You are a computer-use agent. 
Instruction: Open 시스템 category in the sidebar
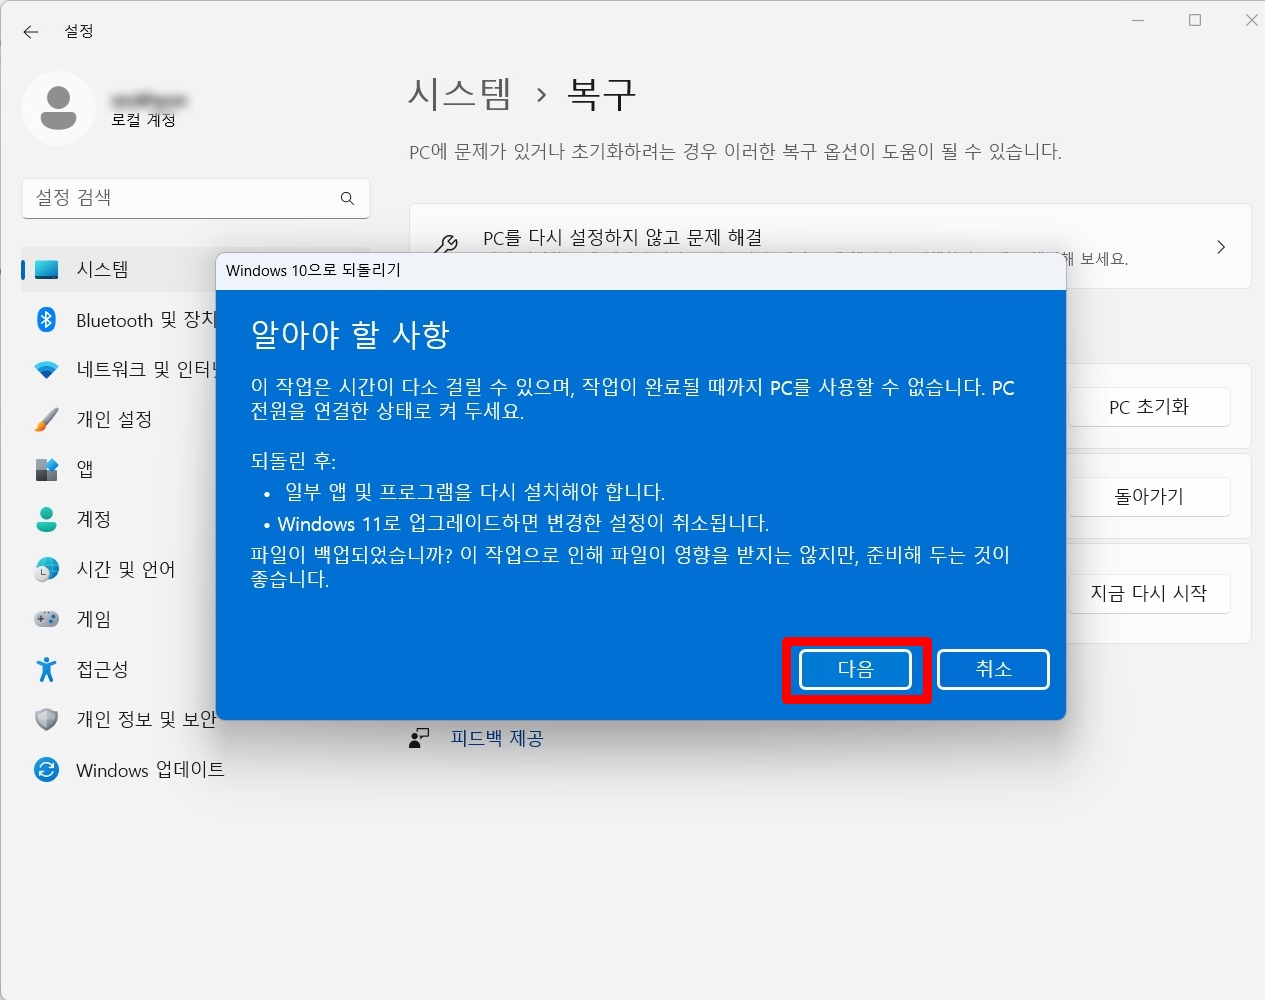point(119,270)
